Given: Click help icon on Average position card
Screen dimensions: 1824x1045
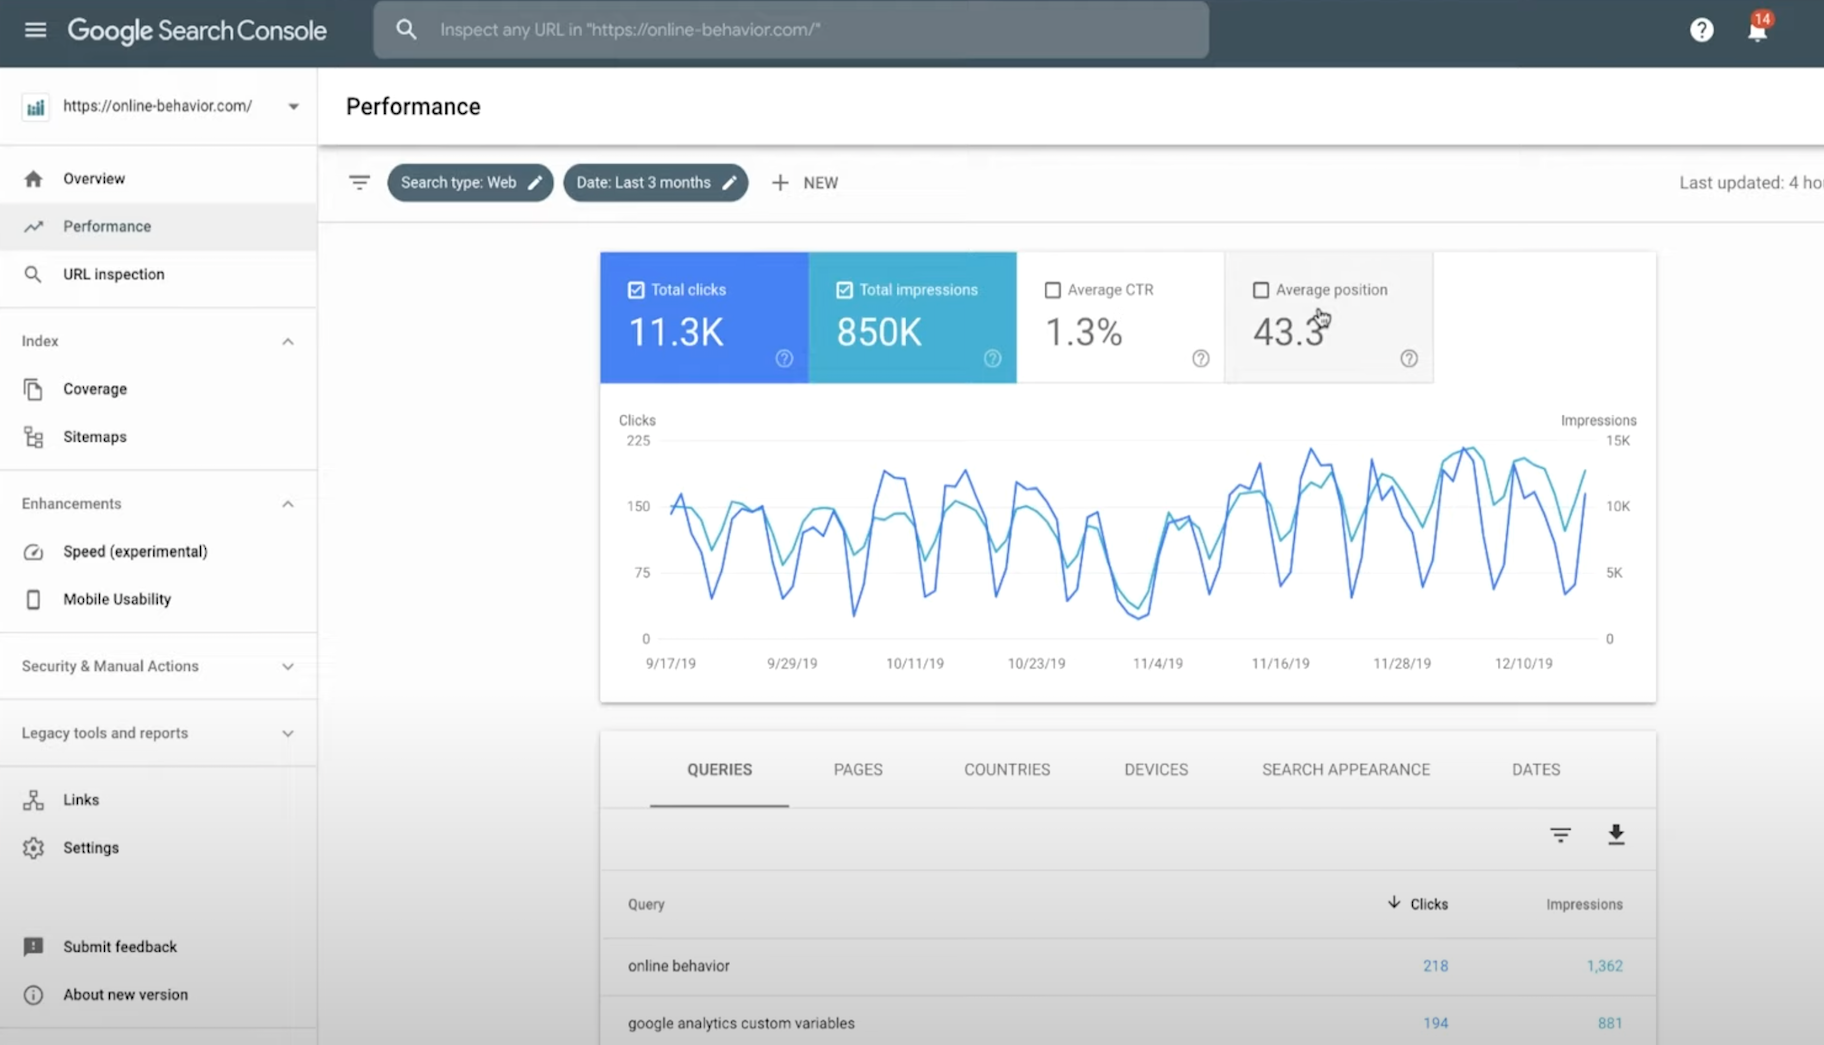Looking at the screenshot, I should 1408,359.
